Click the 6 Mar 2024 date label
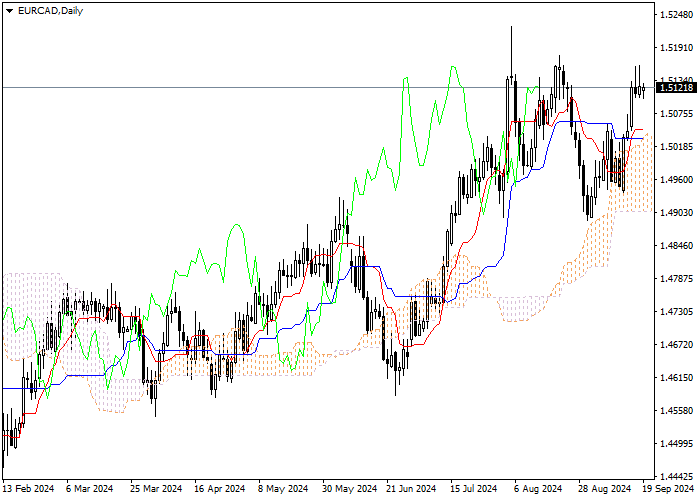 point(90,489)
